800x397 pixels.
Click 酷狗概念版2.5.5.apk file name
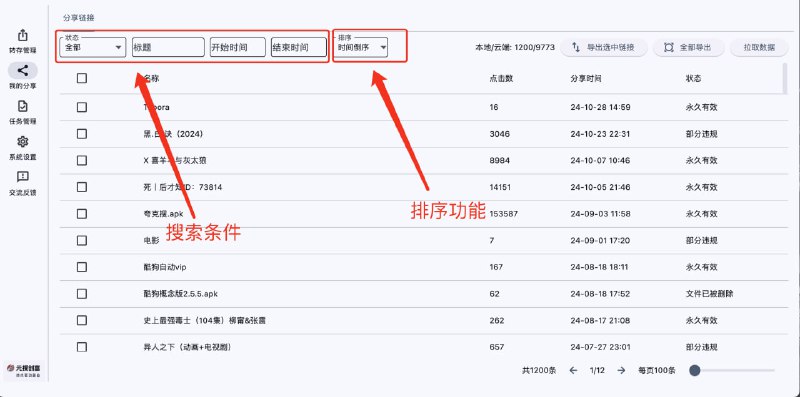tap(181, 293)
